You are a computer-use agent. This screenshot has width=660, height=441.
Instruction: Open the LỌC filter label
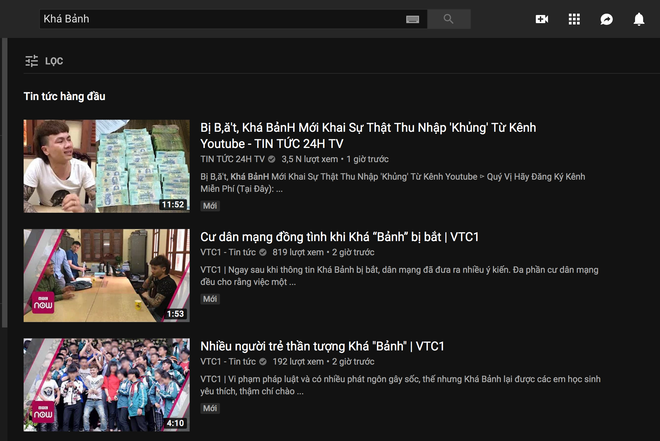pos(54,61)
